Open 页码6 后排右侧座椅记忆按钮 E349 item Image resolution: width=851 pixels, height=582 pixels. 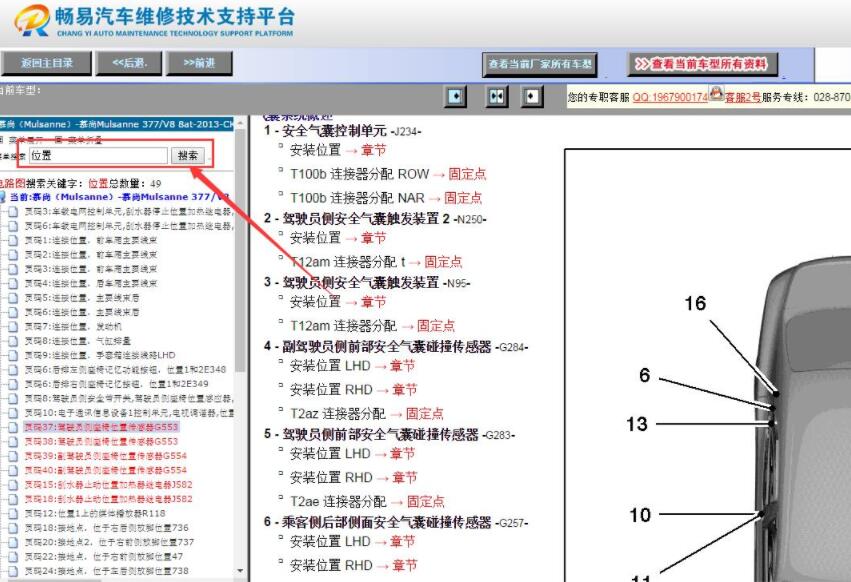[x=117, y=384]
